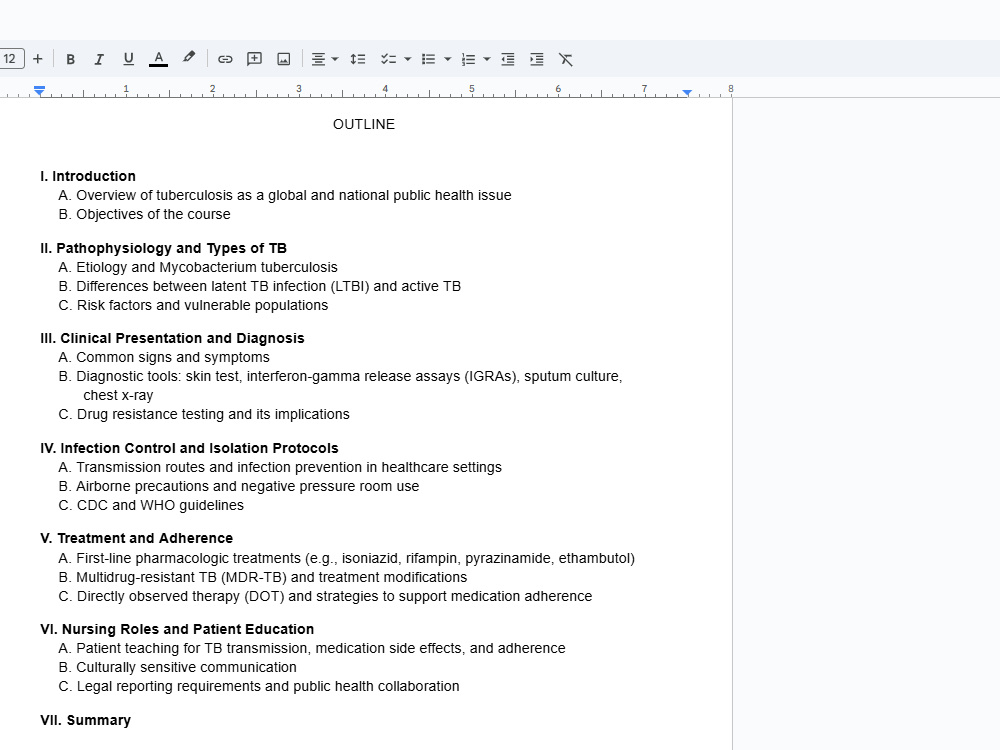
Task: Click the 'Differences between latent TB infection' line
Action: (x=260, y=286)
